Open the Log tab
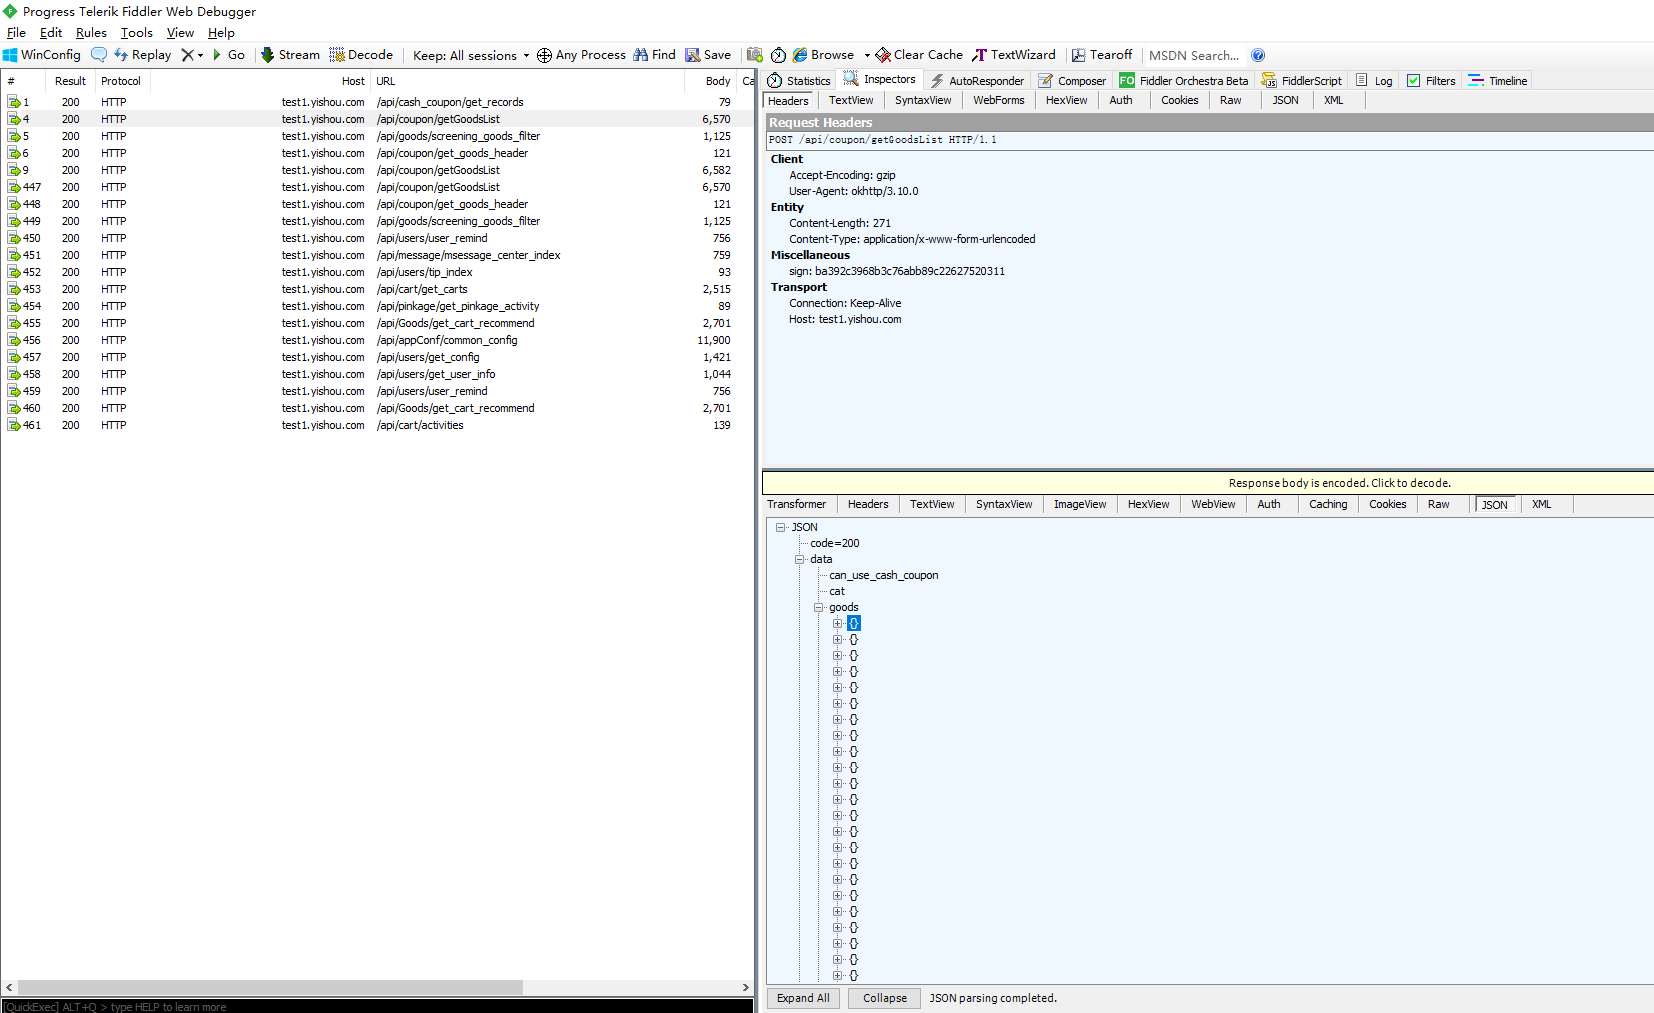The height and width of the screenshot is (1013, 1654). point(1374,81)
